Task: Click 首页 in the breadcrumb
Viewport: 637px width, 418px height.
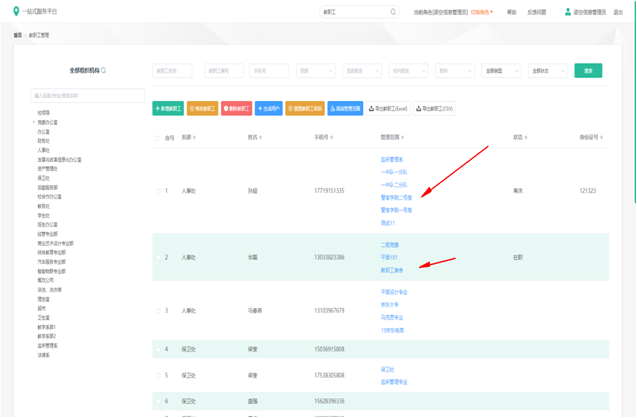Action: click(17, 35)
